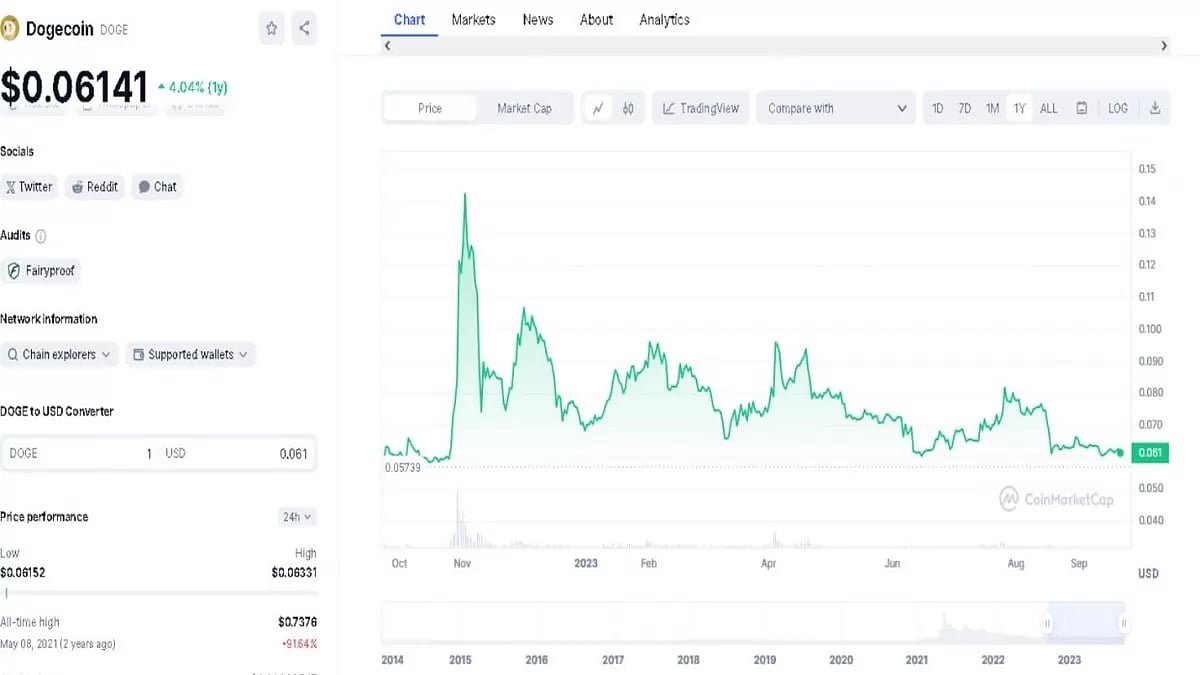This screenshot has height=675, width=1200.
Task: Add Dogecoin to watchlist via star icon
Action: click(x=271, y=28)
